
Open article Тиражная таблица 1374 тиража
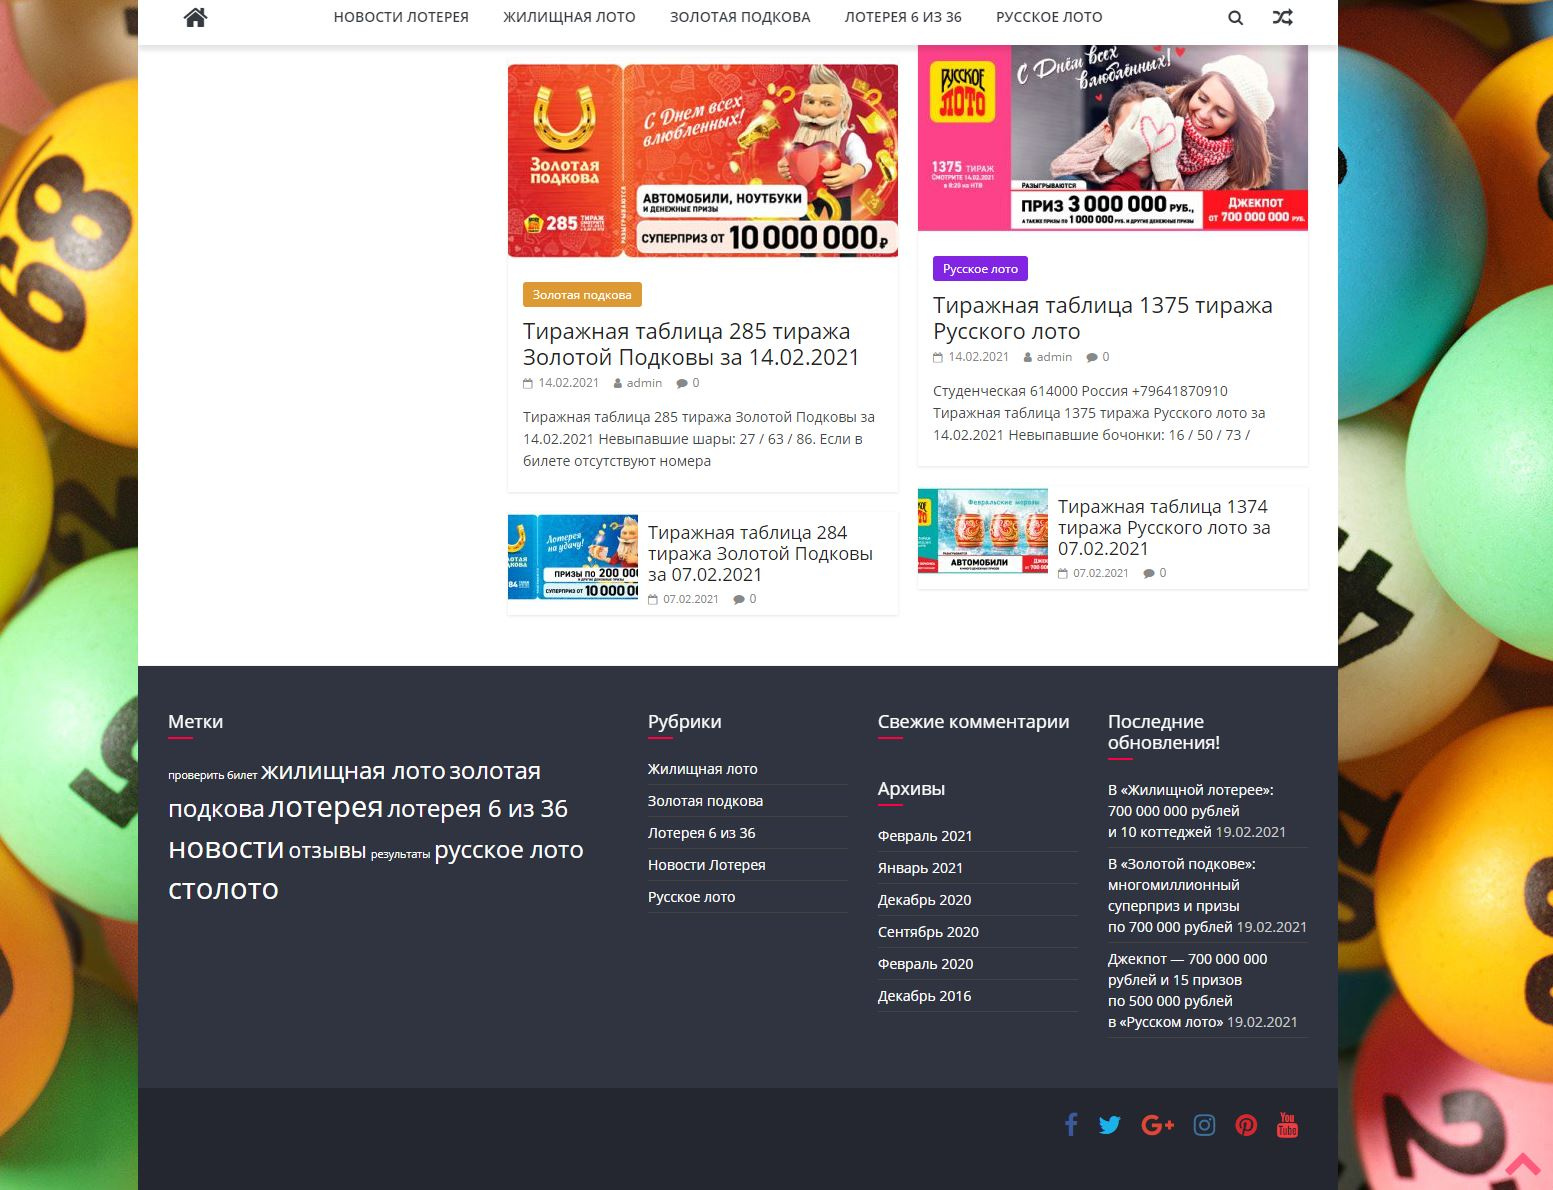pyautogui.click(x=1164, y=527)
